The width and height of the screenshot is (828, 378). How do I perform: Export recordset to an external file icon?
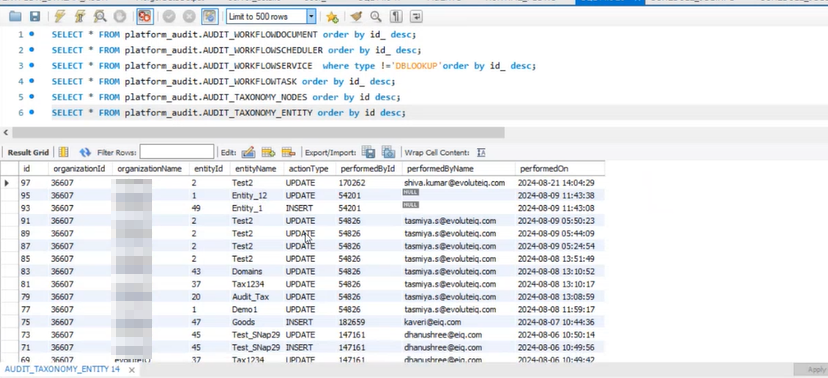(368, 153)
